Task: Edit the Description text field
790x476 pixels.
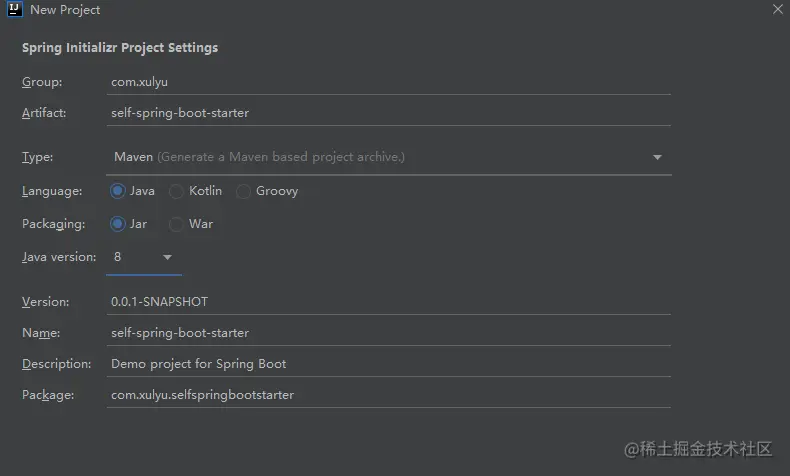Action: click(x=390, y=364)
